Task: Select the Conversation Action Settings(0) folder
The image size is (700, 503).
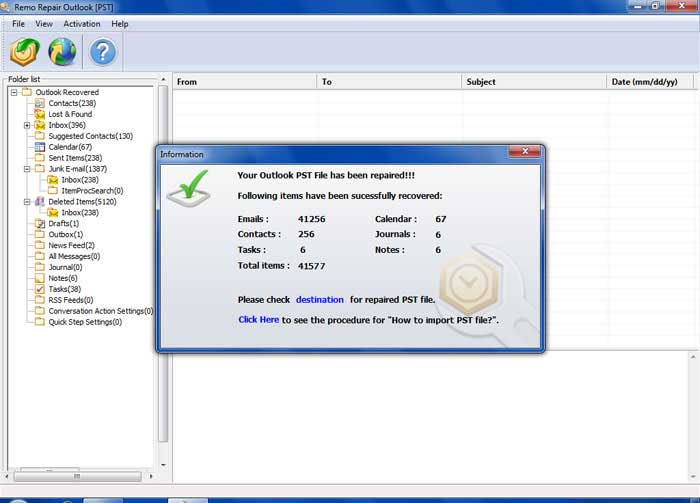Action: pos(100,311)
